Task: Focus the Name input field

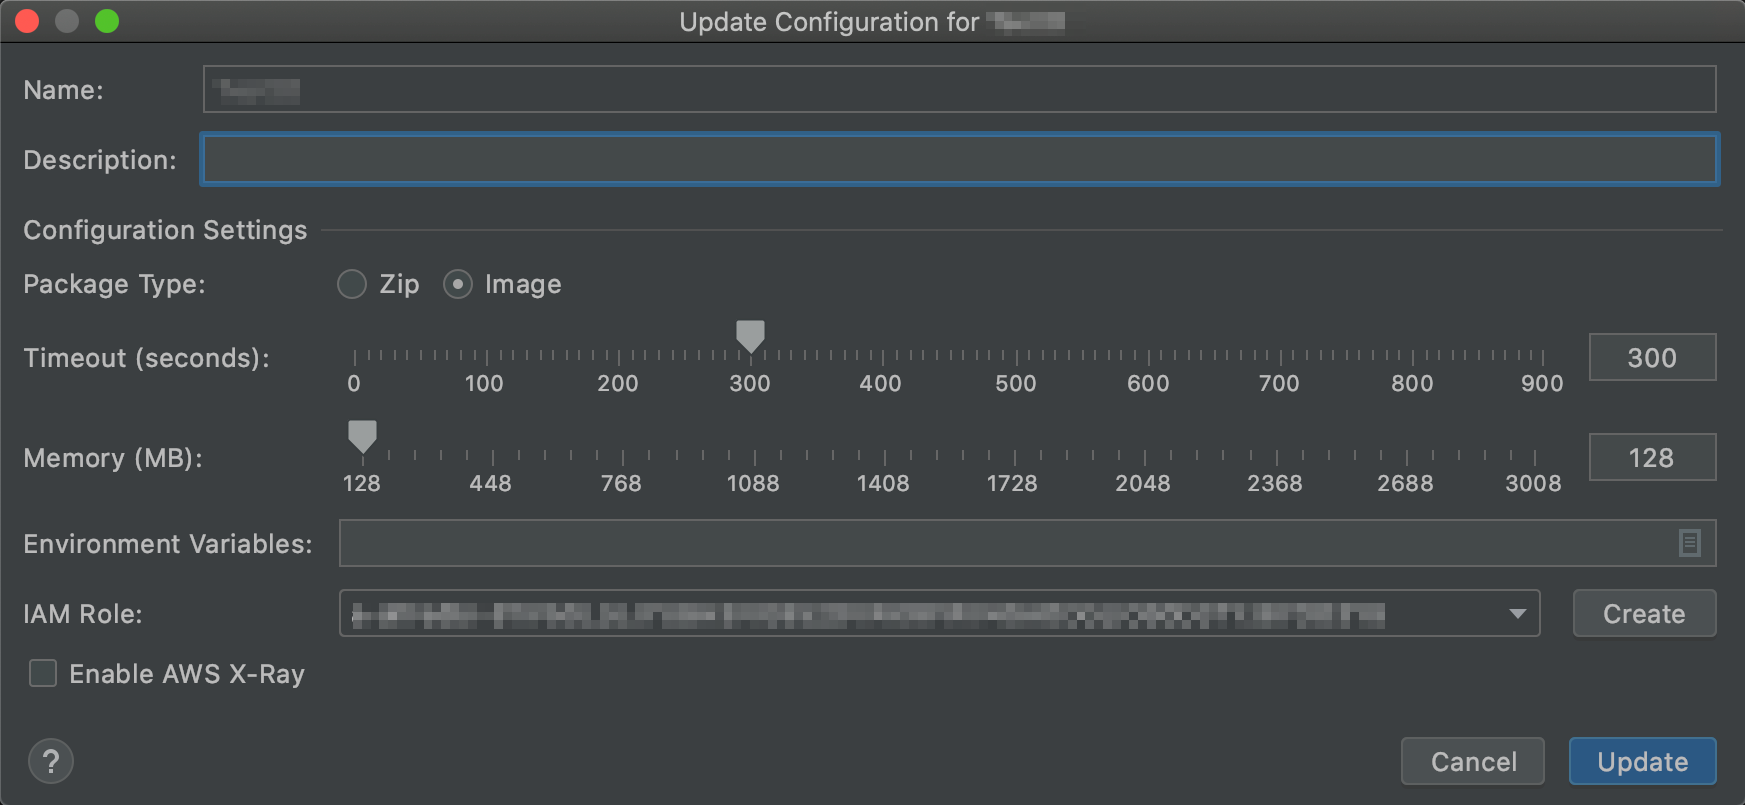Action: click(x=959, y=89)
